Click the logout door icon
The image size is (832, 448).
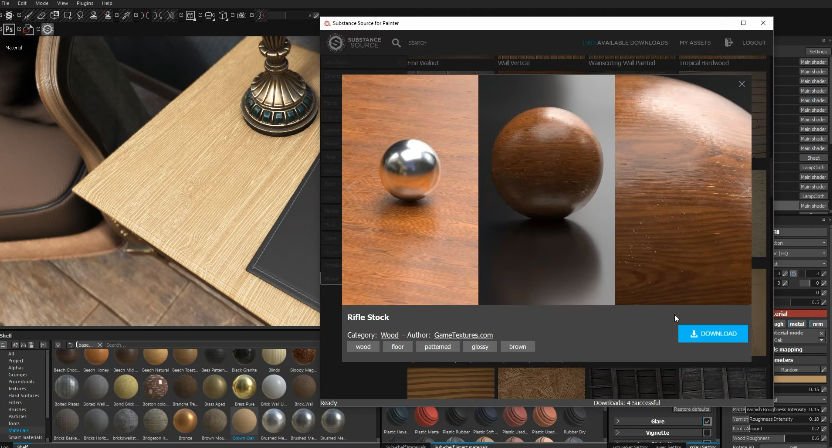(x=729, y=42)
